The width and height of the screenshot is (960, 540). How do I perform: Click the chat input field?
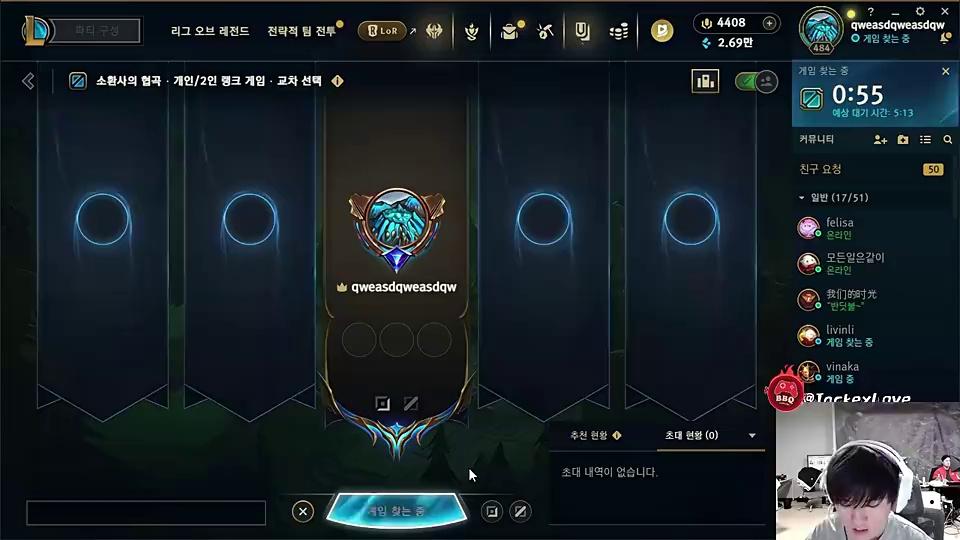[146, 512]
